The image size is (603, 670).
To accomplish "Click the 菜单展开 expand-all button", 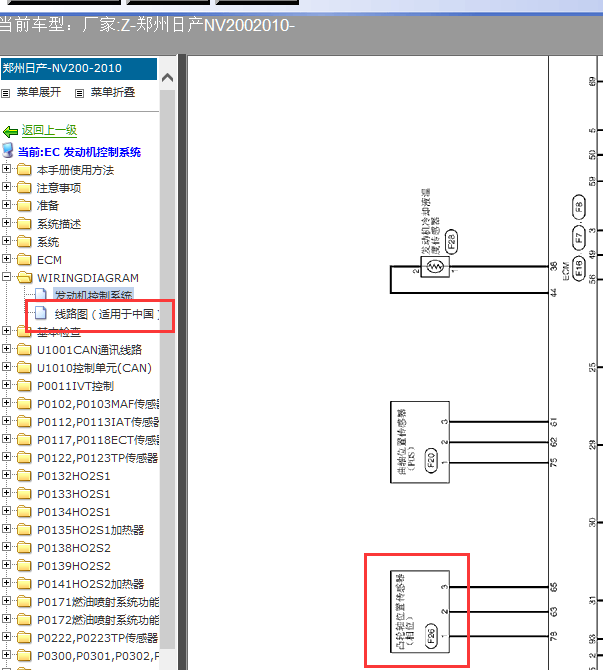I will pos(38,92).
